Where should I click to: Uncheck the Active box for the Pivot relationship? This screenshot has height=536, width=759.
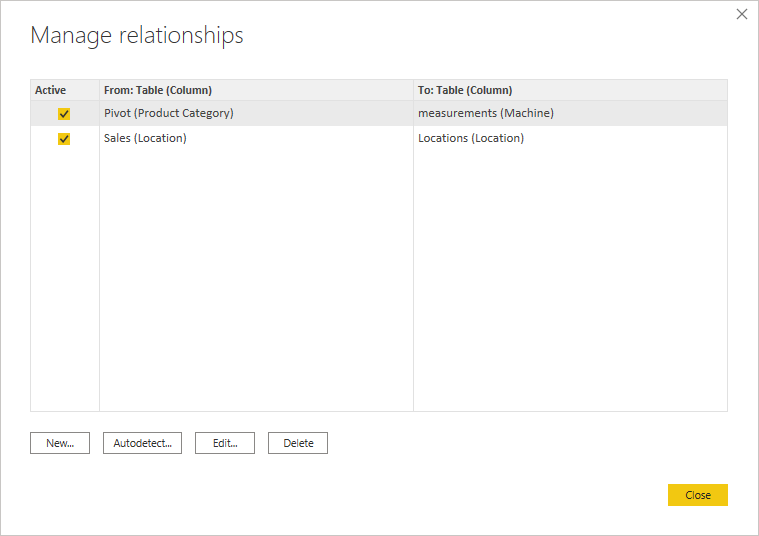coord(64,114)
